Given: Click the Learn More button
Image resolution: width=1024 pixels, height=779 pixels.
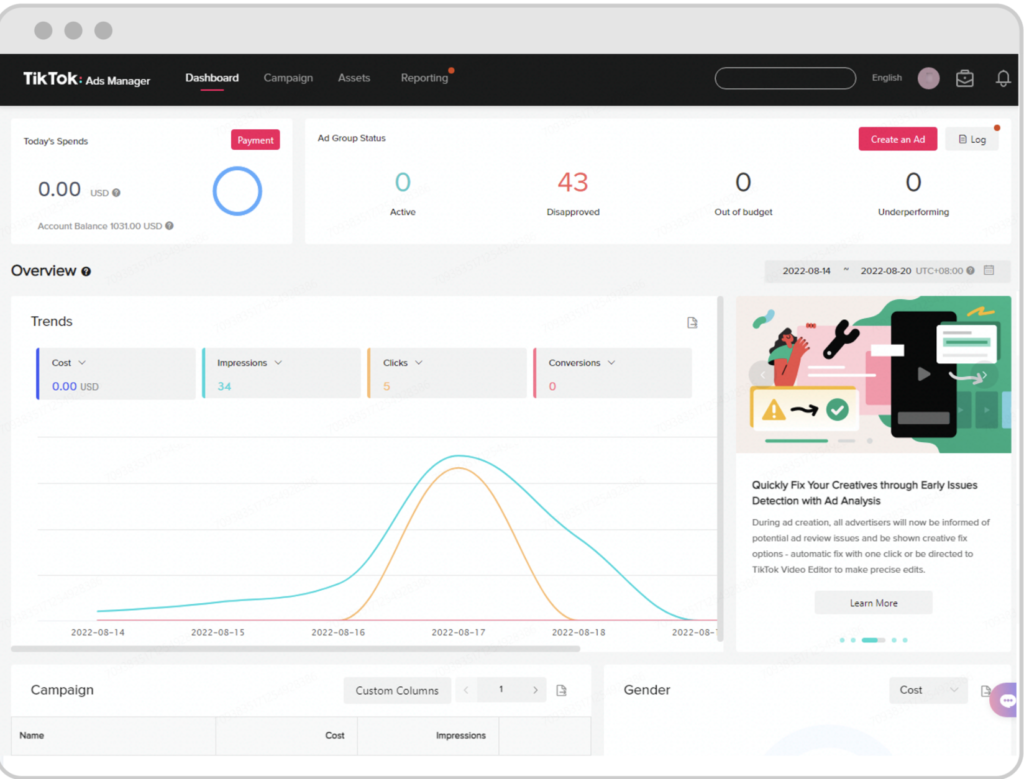Looking at the screenshot, I should coord(873,603).
